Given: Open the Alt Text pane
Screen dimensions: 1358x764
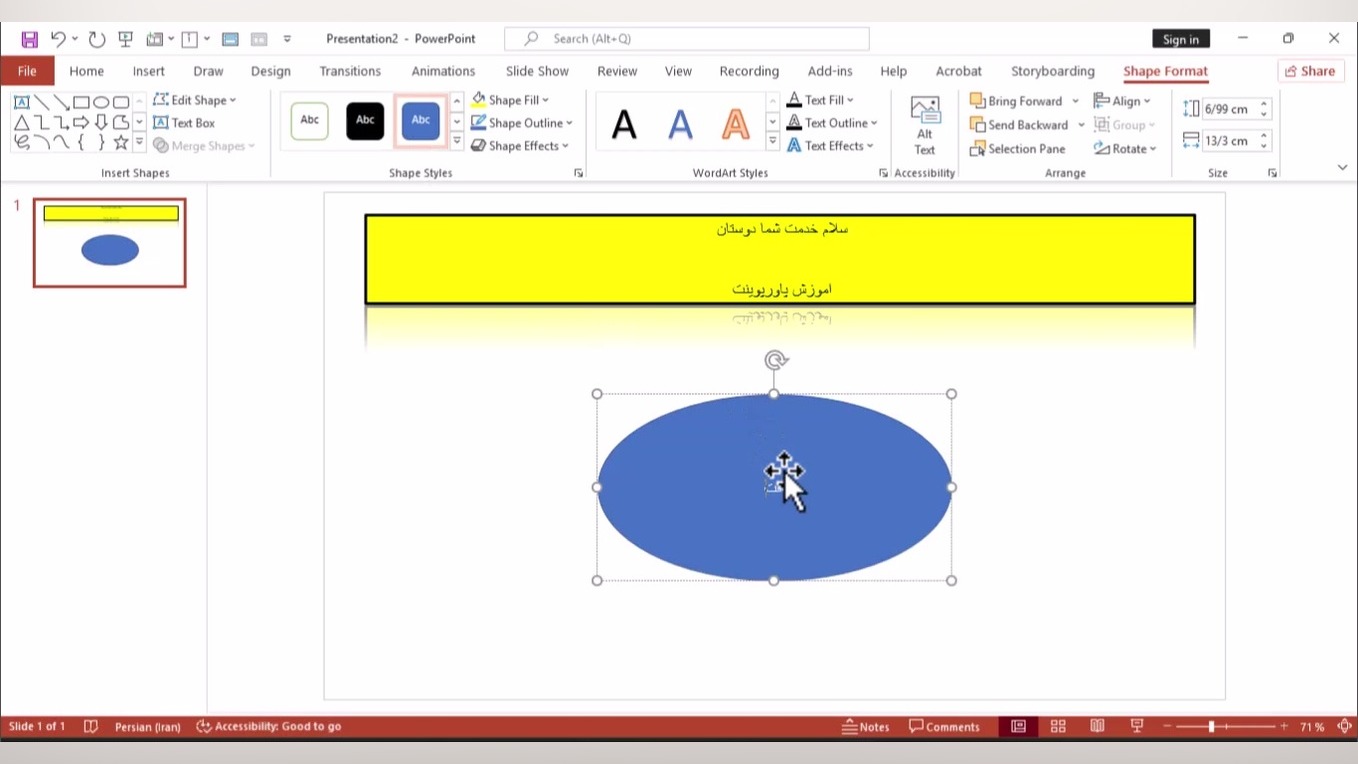Looking at the screenshot, I should [x=925, y=126].
